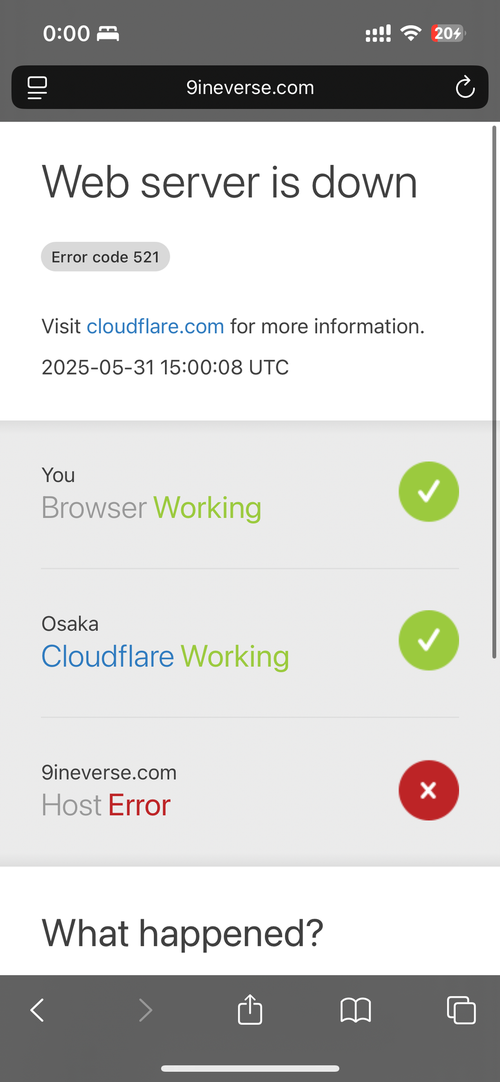Tap the What happened? heading

click(x=182, y=933)
